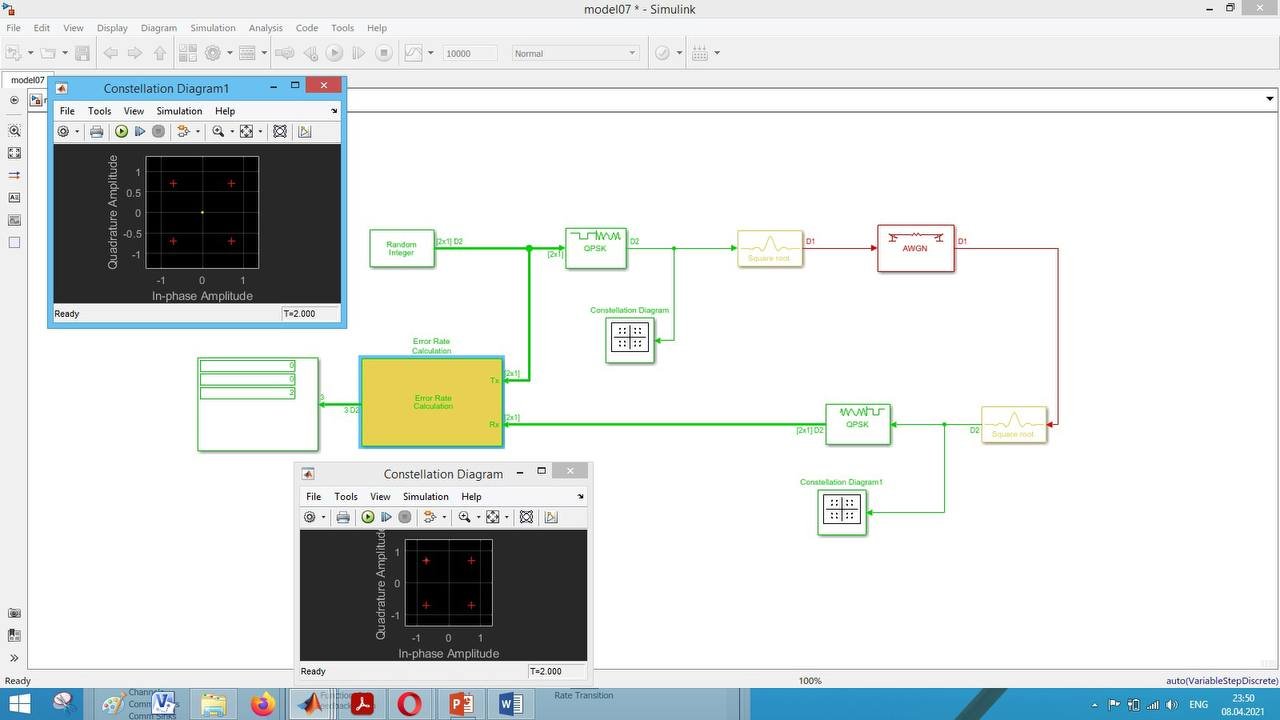1280x720 pixels.
Task: Toggle Signal Quality icon in Constellation Diagram window
Action: tap(551, 517)
